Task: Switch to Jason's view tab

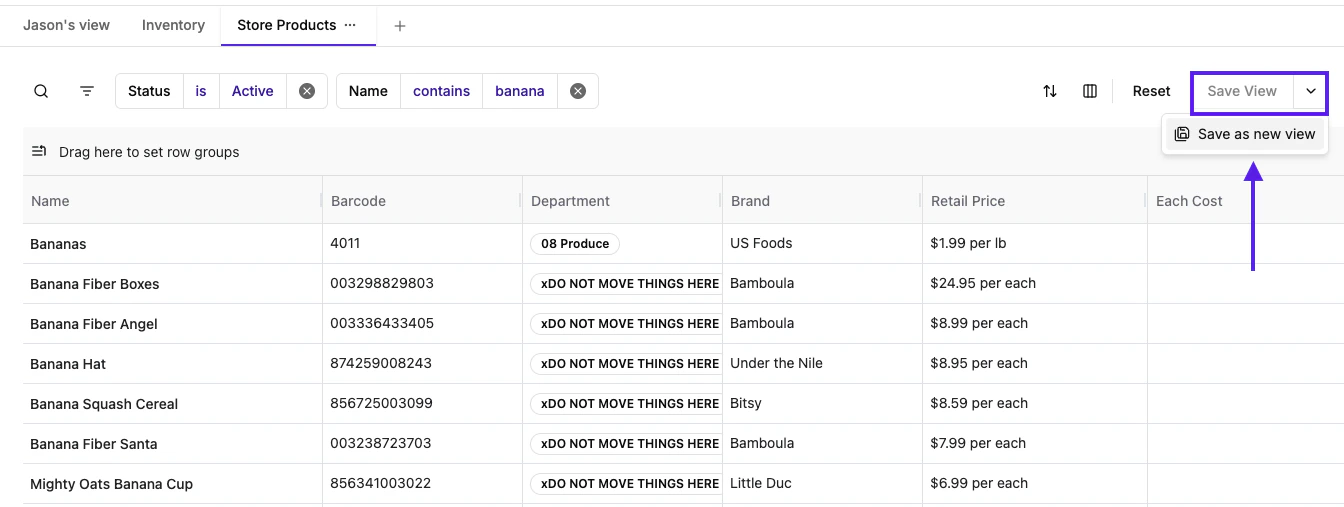Action: [67, 25]
